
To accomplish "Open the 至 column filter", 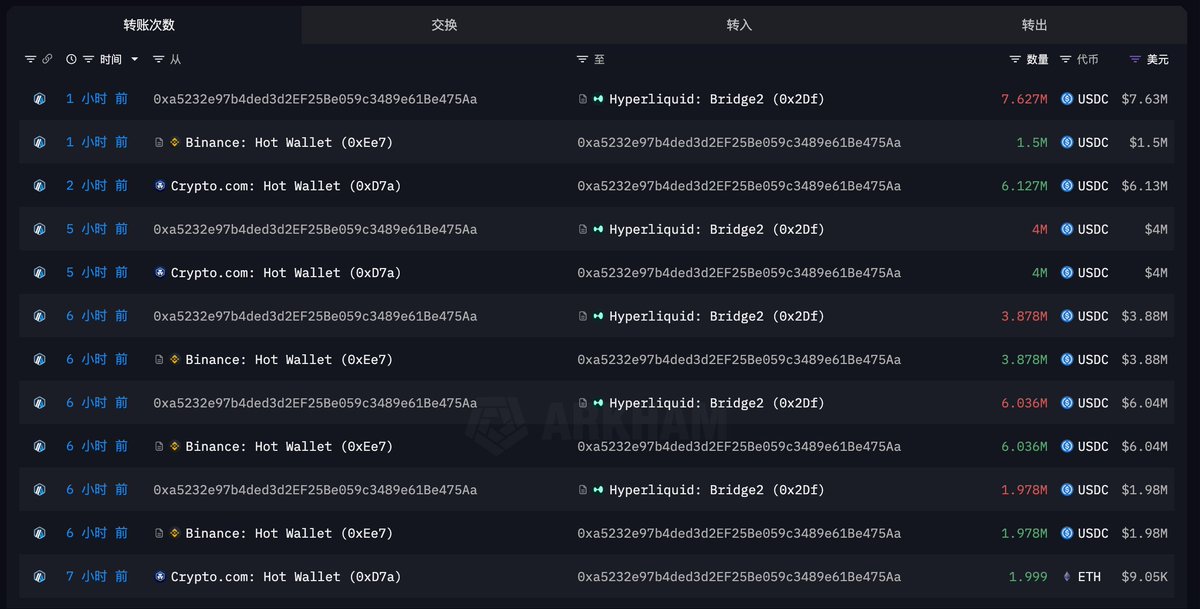I will (583, 60).
